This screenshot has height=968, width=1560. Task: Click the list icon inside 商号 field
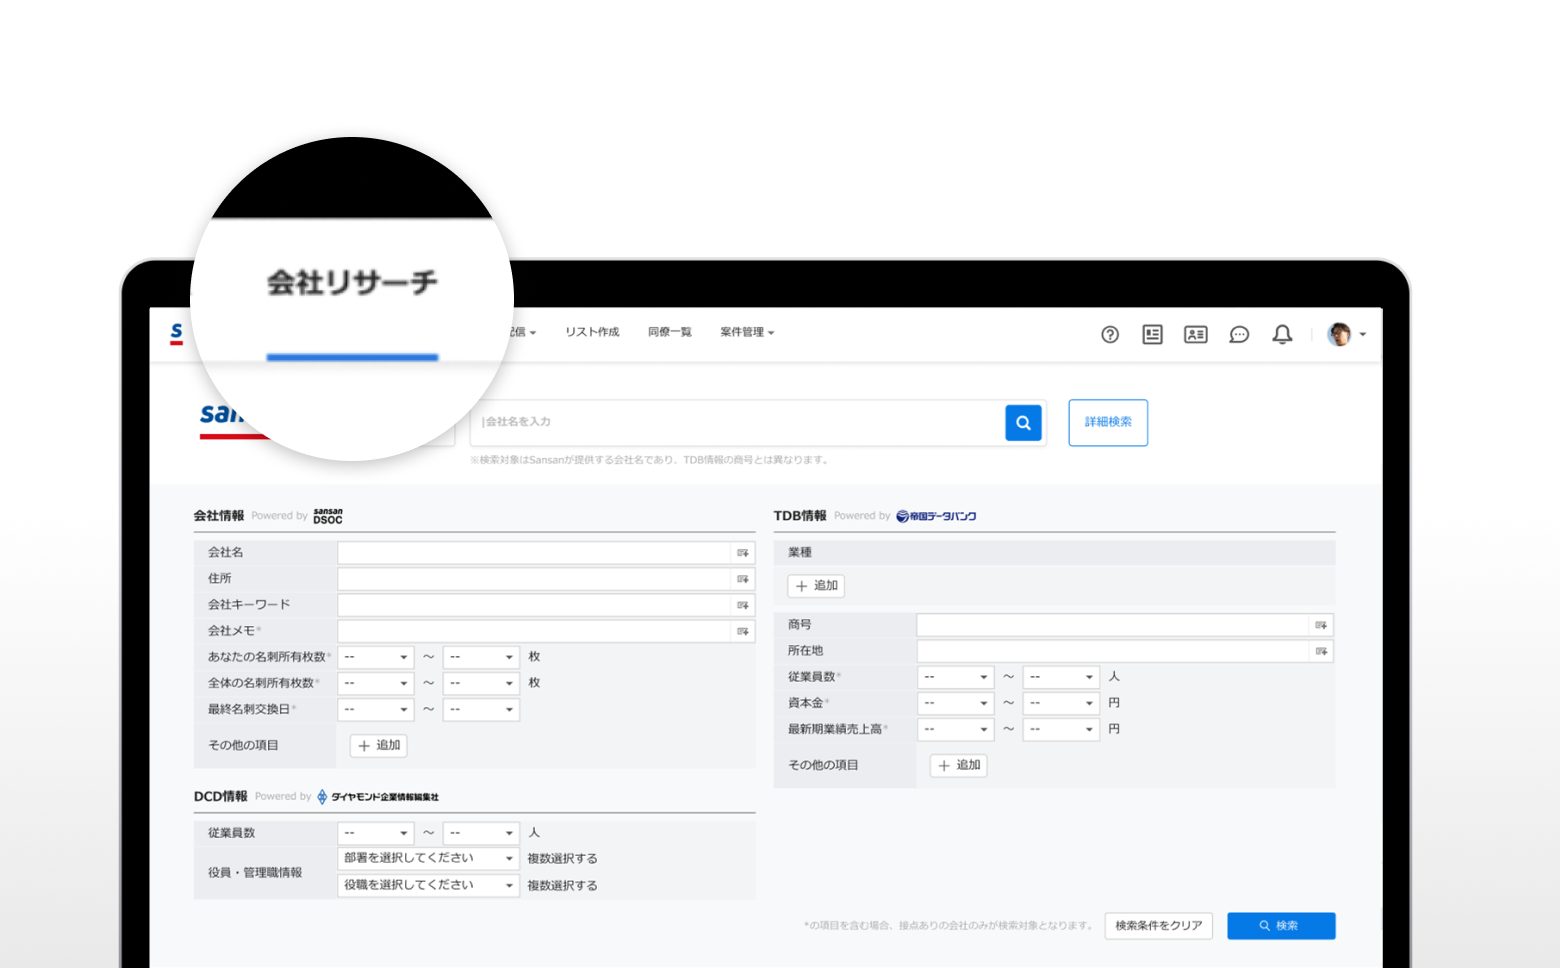pyautogui.click(x=1321, y=625)
